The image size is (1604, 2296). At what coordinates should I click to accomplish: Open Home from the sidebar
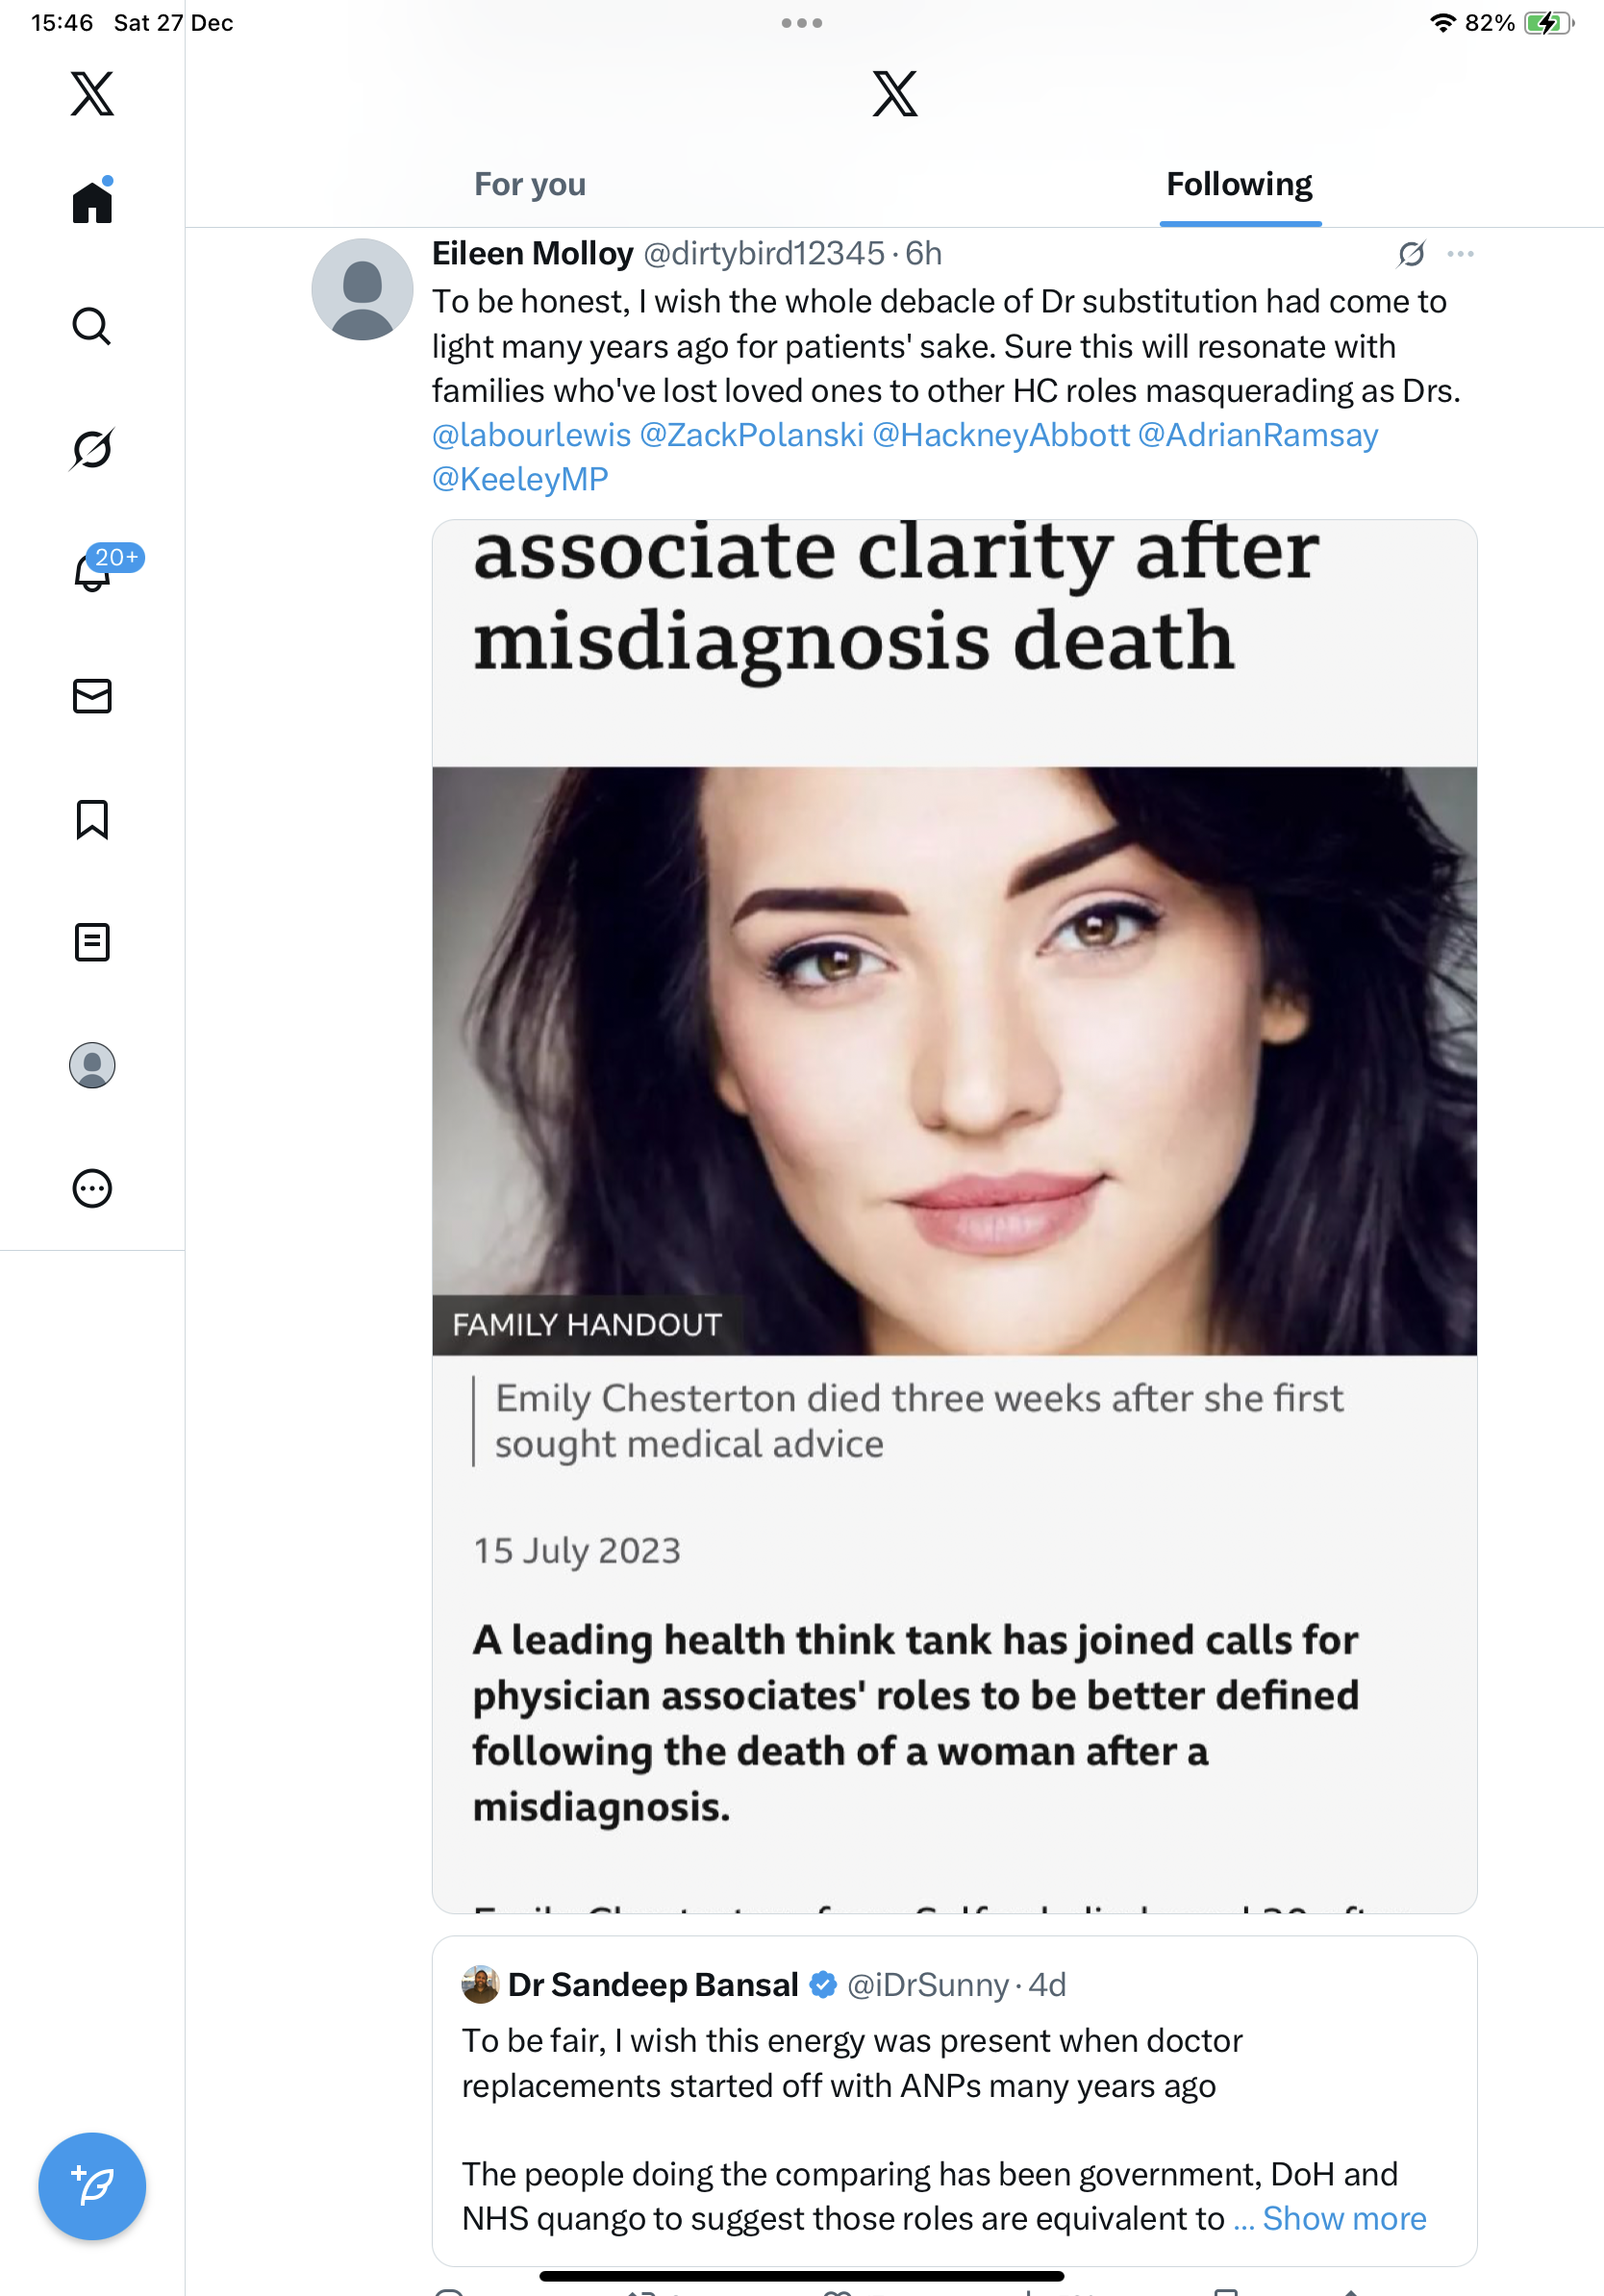tap(92, 203)
